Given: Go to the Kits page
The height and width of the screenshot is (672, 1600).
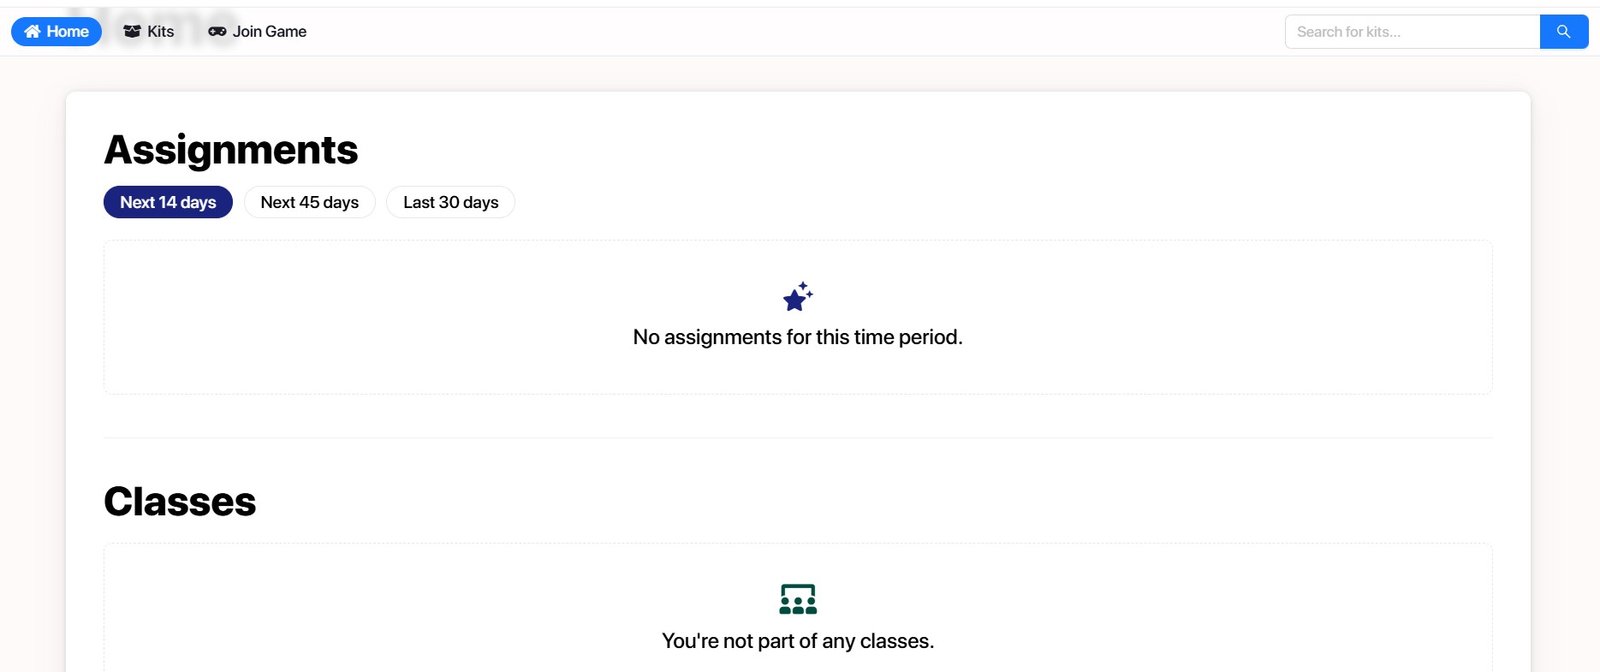Looking at the screenshot, I should [x=148, y=32].
